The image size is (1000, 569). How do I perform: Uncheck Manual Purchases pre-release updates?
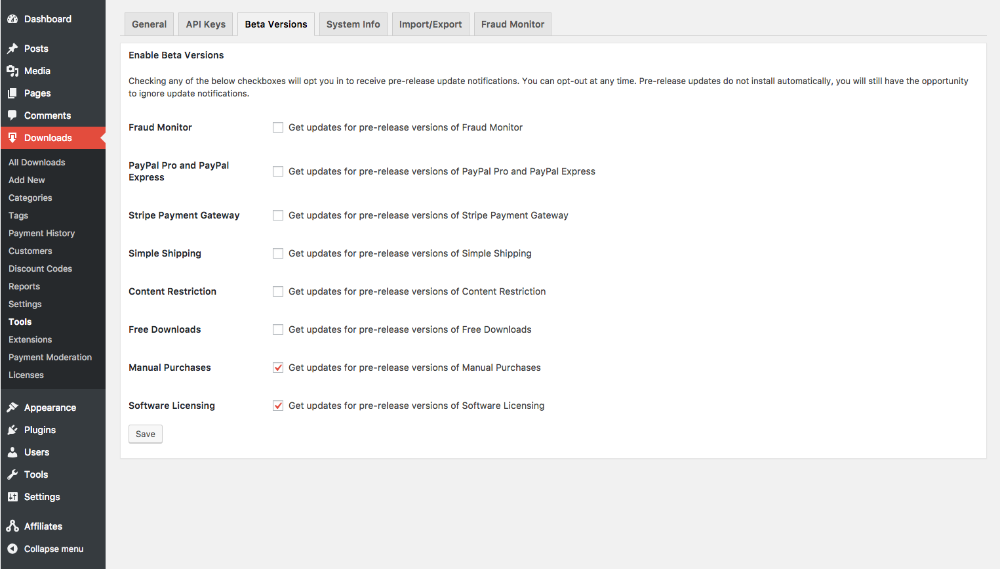[x=278, y=368]
